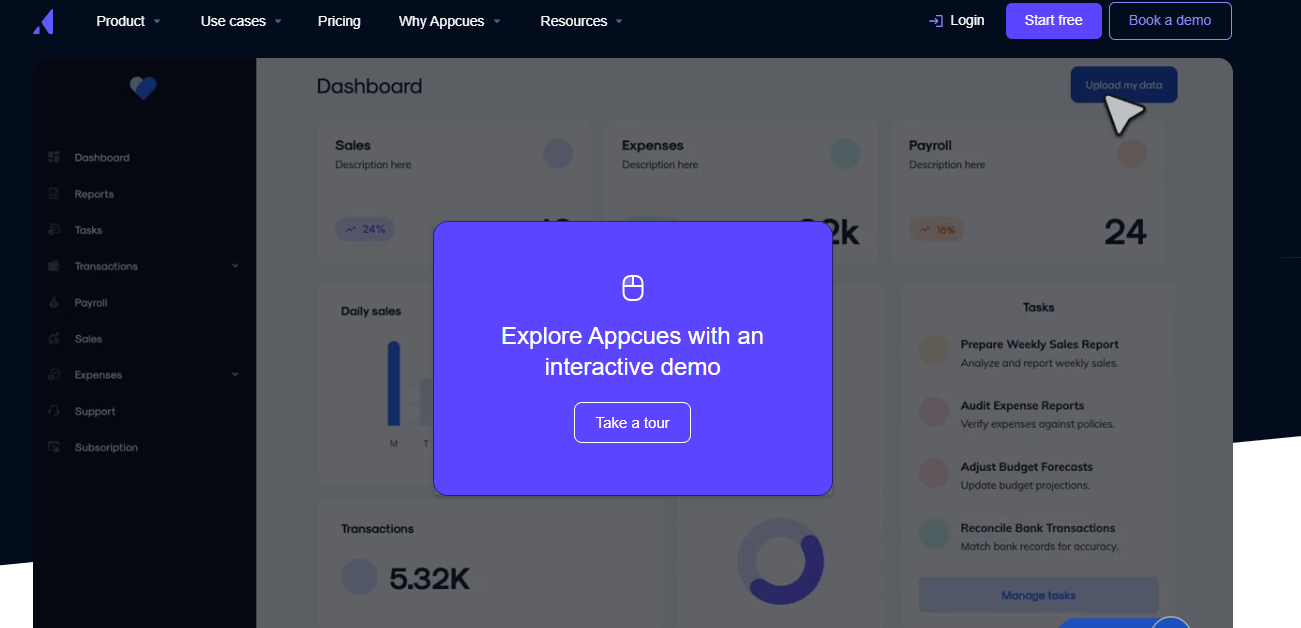
Task: Click the Appcues logo in the header
Action: [42, 21]
